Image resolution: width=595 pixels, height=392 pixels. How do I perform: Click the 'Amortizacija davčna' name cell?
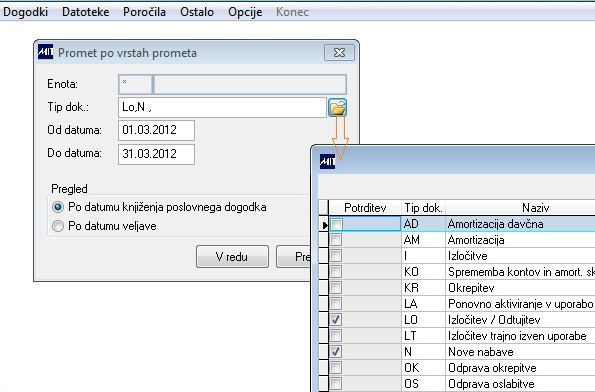coord(521,224)
